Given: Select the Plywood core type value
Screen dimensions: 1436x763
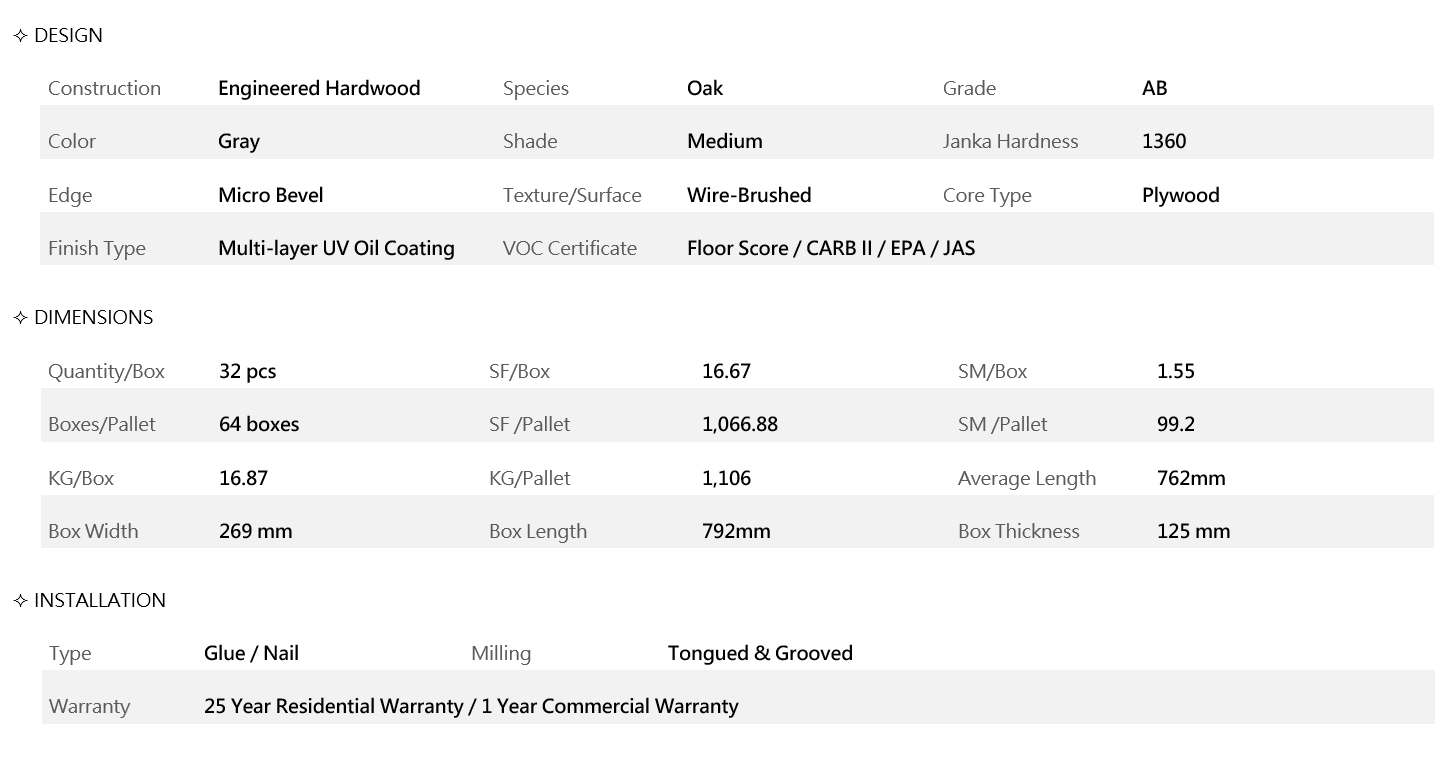Looking at the screenshot, I should point(1180,195).
